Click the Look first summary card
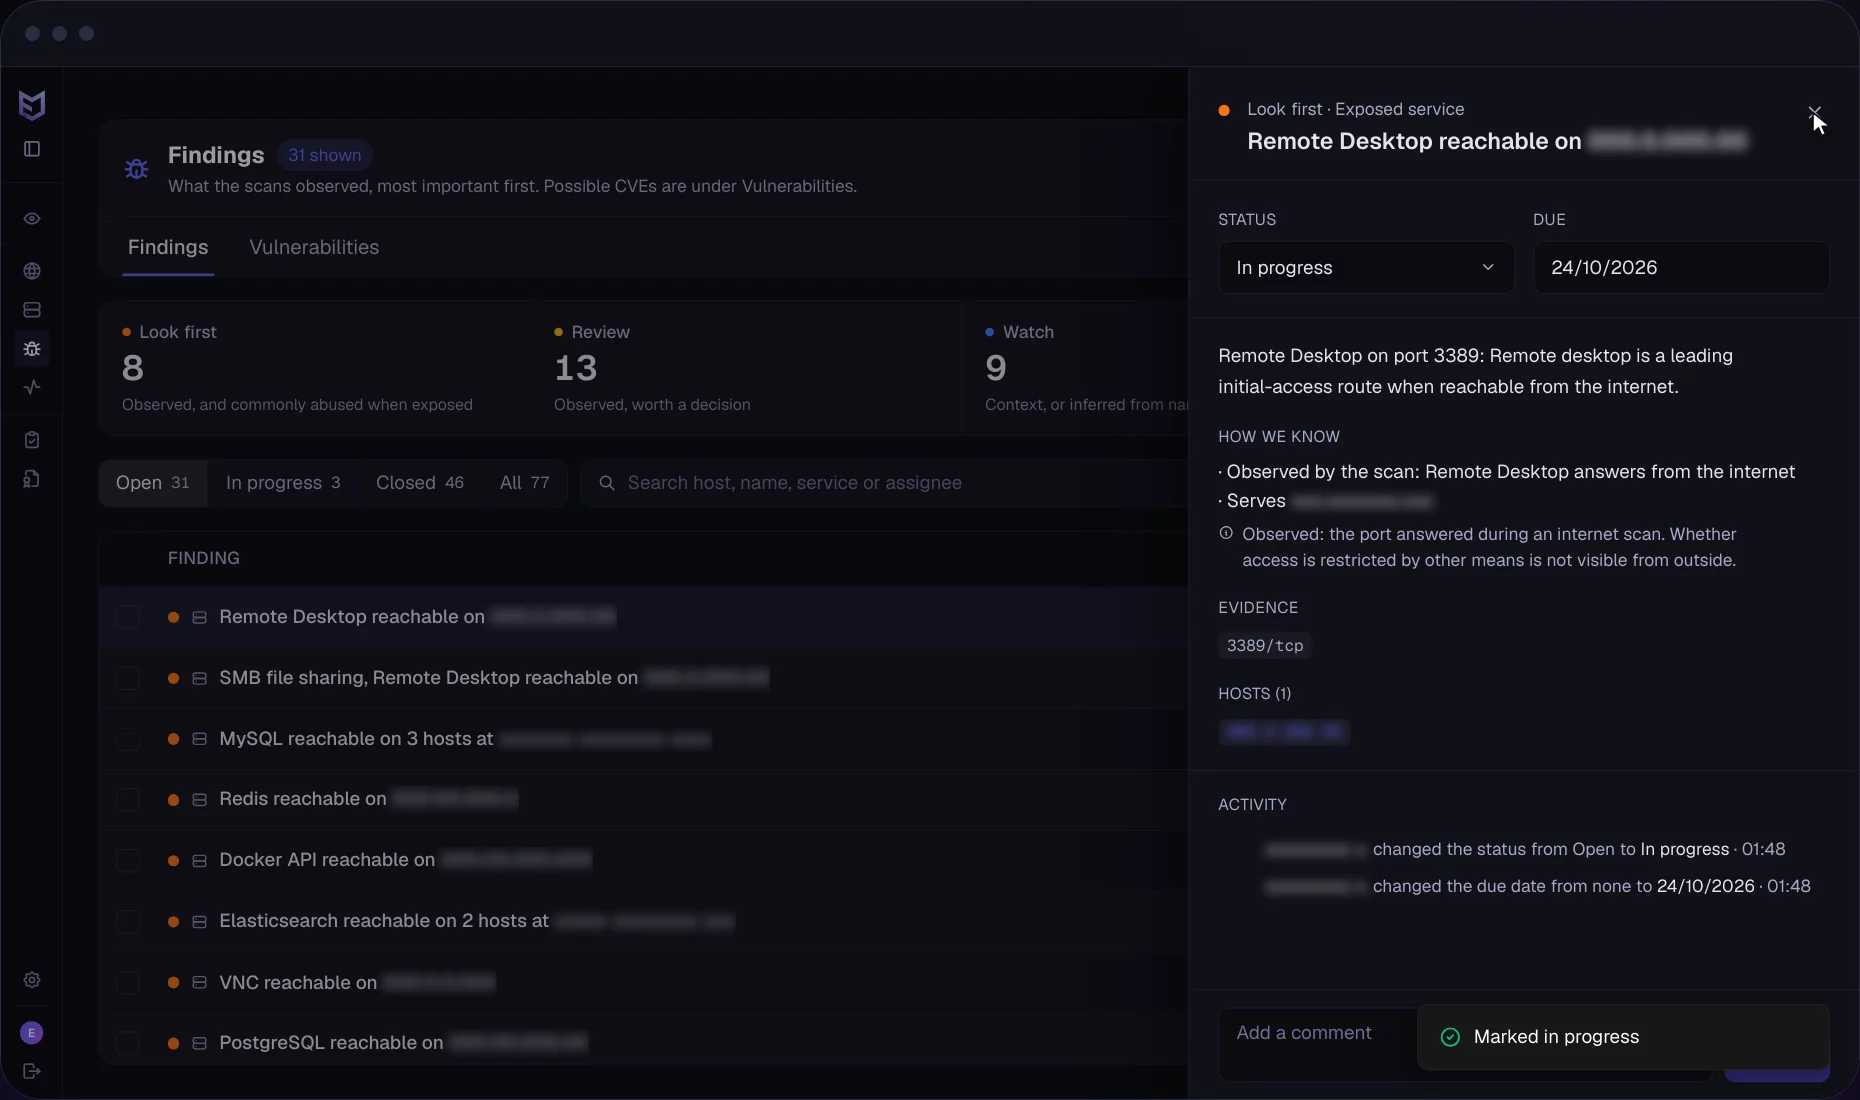The width and height of the screenshot is (1860, 1100). click(314, 368)
